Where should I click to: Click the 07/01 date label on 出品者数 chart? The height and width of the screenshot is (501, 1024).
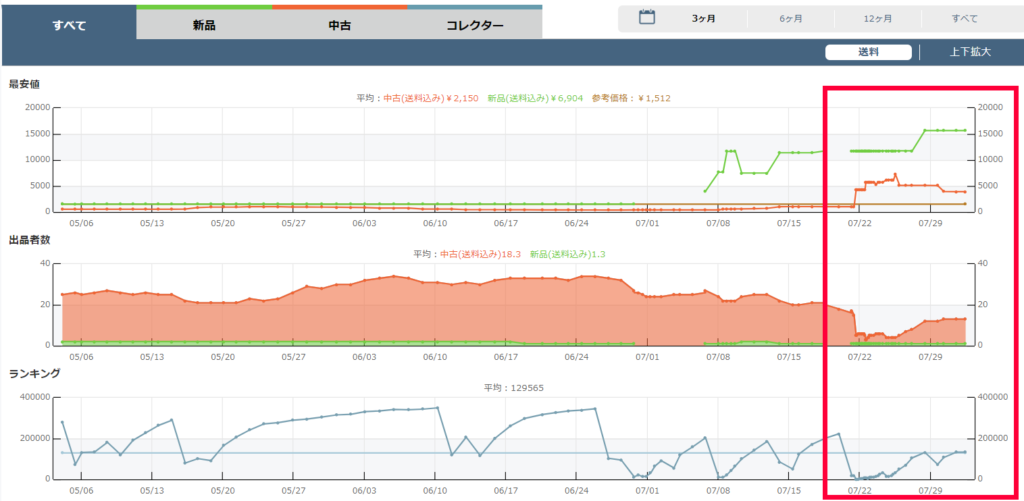point(647,356)
